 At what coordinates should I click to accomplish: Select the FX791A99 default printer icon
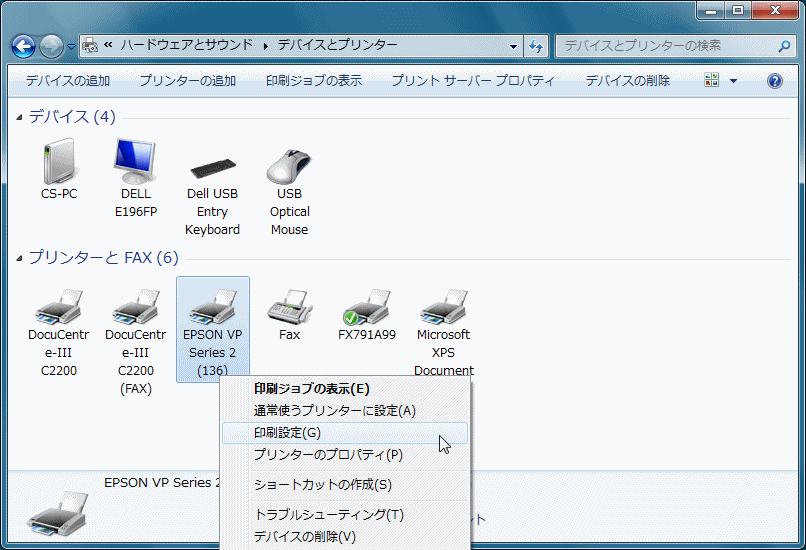[x=367, y=307]
